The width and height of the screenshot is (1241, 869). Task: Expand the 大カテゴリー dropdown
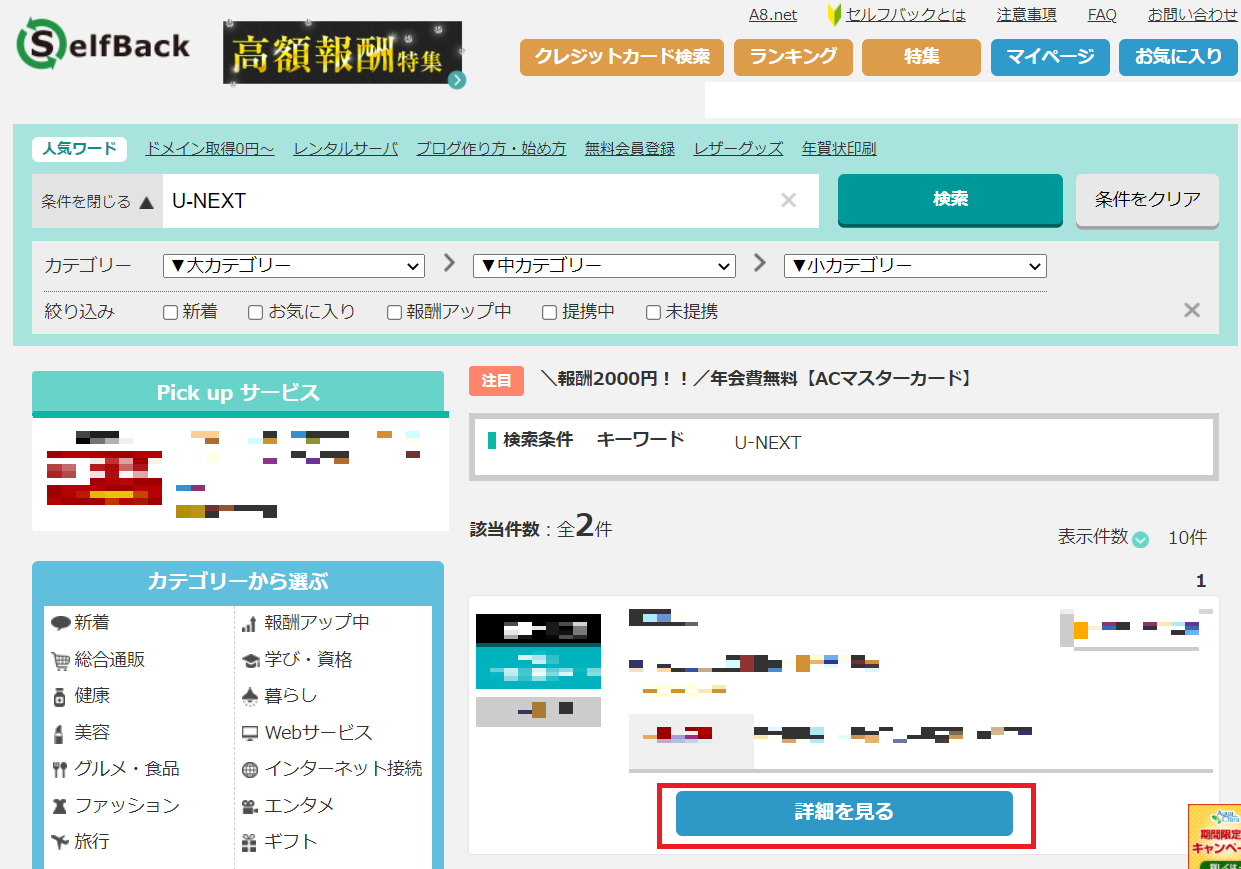[x=293, y=266]
